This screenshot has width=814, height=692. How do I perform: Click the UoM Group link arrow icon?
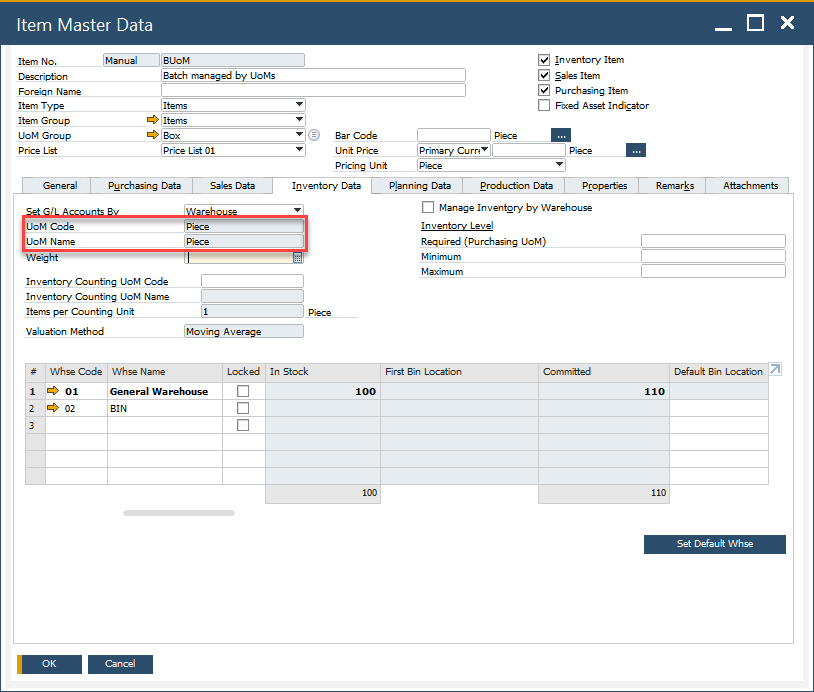pyautogui.click(x=153, y=135)
